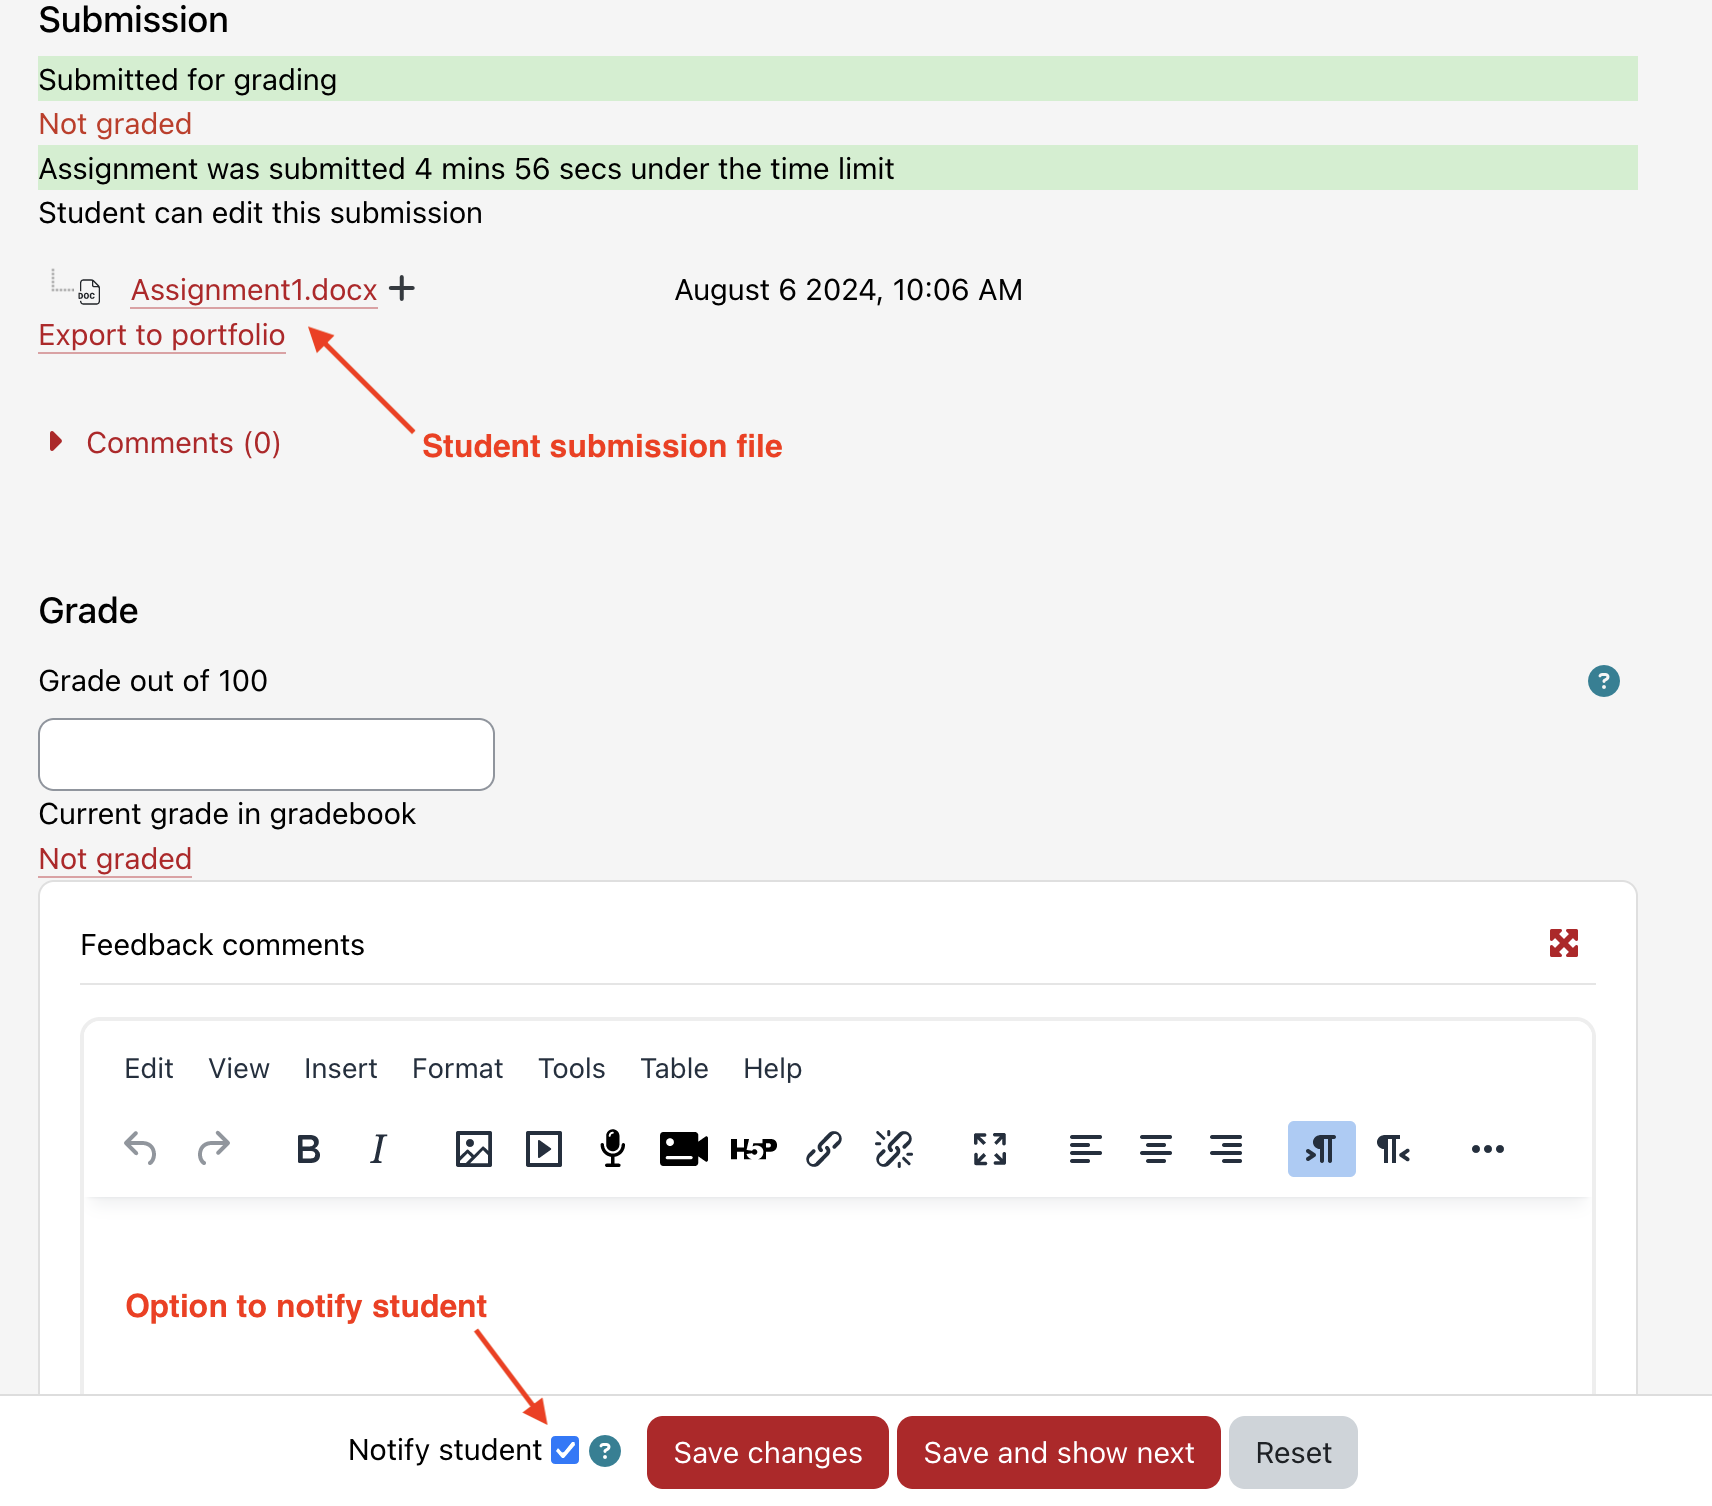Click the insert link icon
1712x1506 pixels.
(823, 1149)
